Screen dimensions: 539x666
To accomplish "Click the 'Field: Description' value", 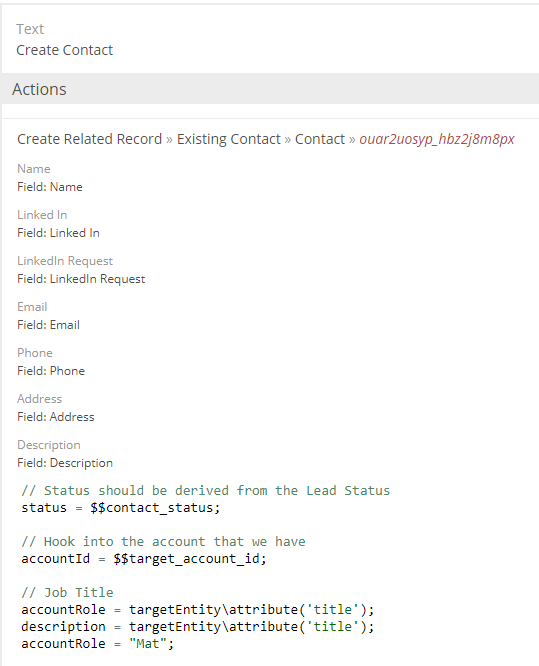I will click(x=65, y=463).
